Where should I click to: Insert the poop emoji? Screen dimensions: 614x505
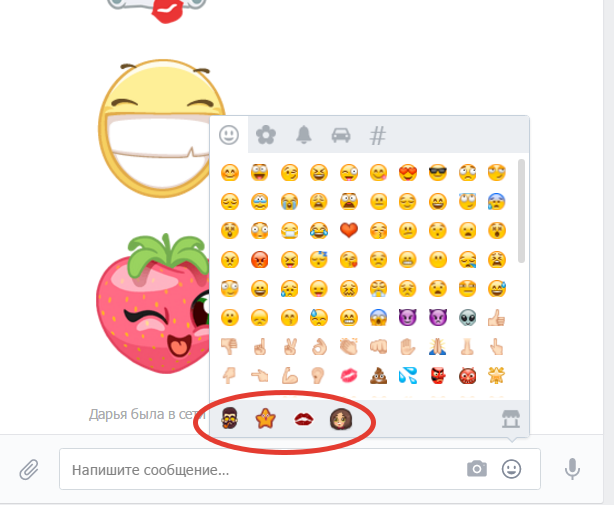(378, 375)
